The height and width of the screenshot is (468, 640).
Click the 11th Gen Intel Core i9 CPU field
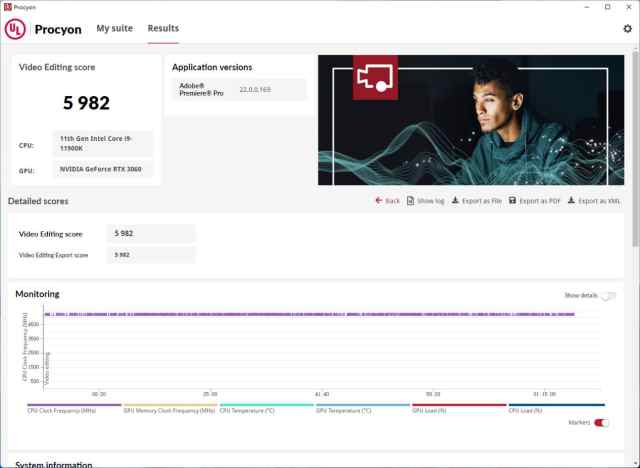(x=103, y=144)
